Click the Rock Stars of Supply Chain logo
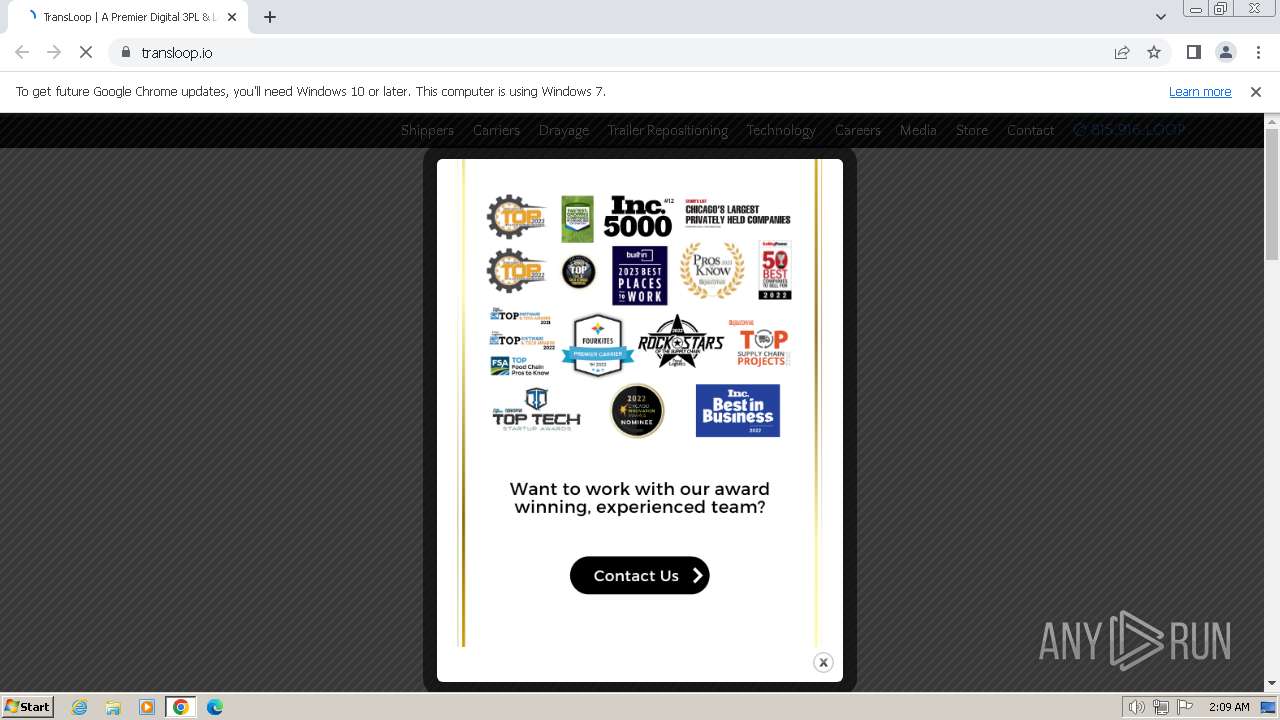 point(680,343)
